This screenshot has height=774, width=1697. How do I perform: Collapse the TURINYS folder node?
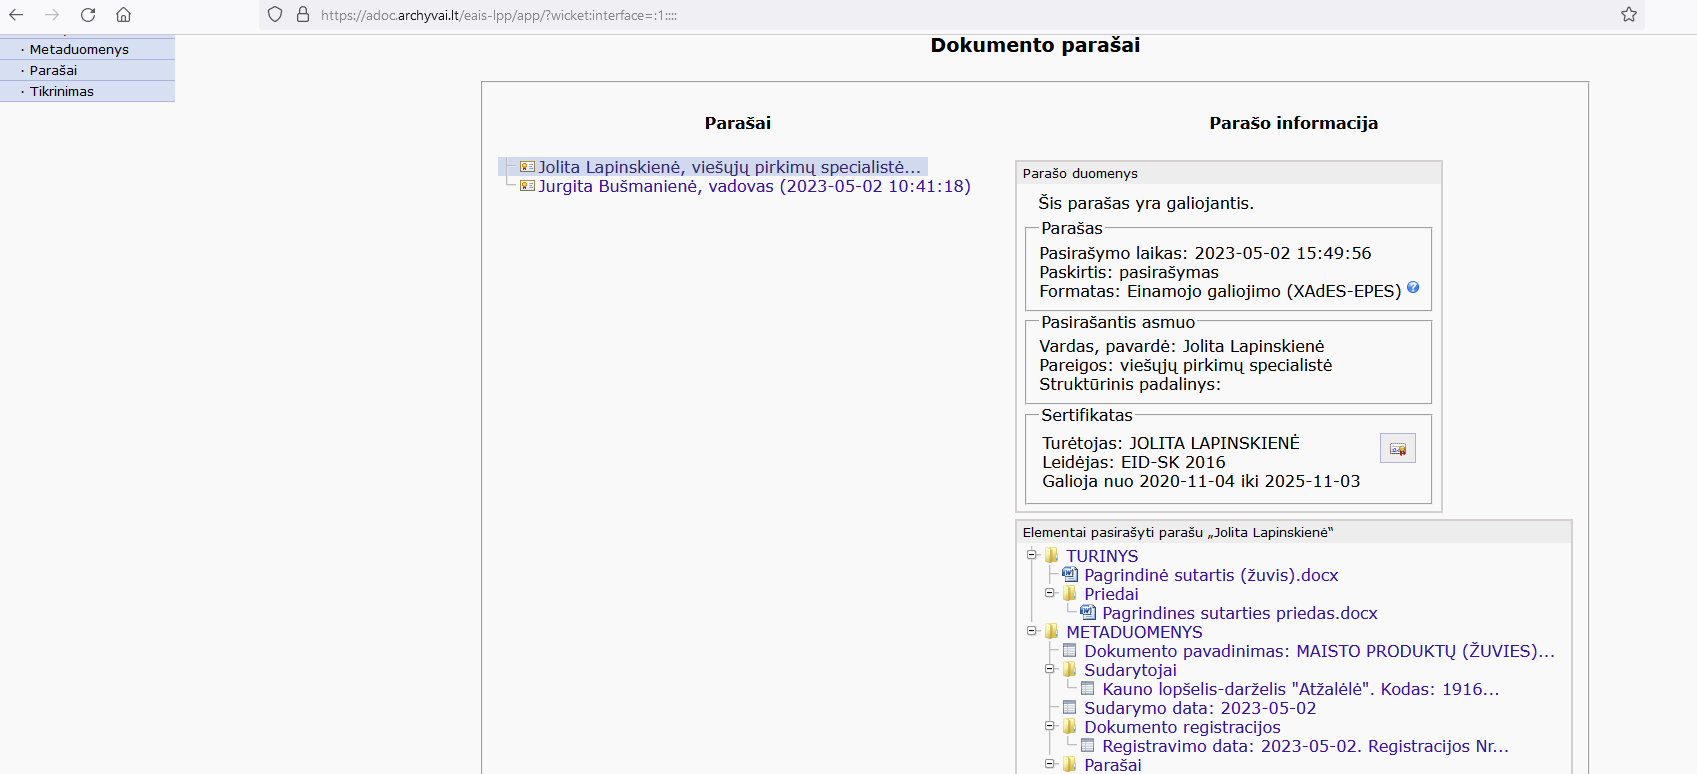(1032, 555)
